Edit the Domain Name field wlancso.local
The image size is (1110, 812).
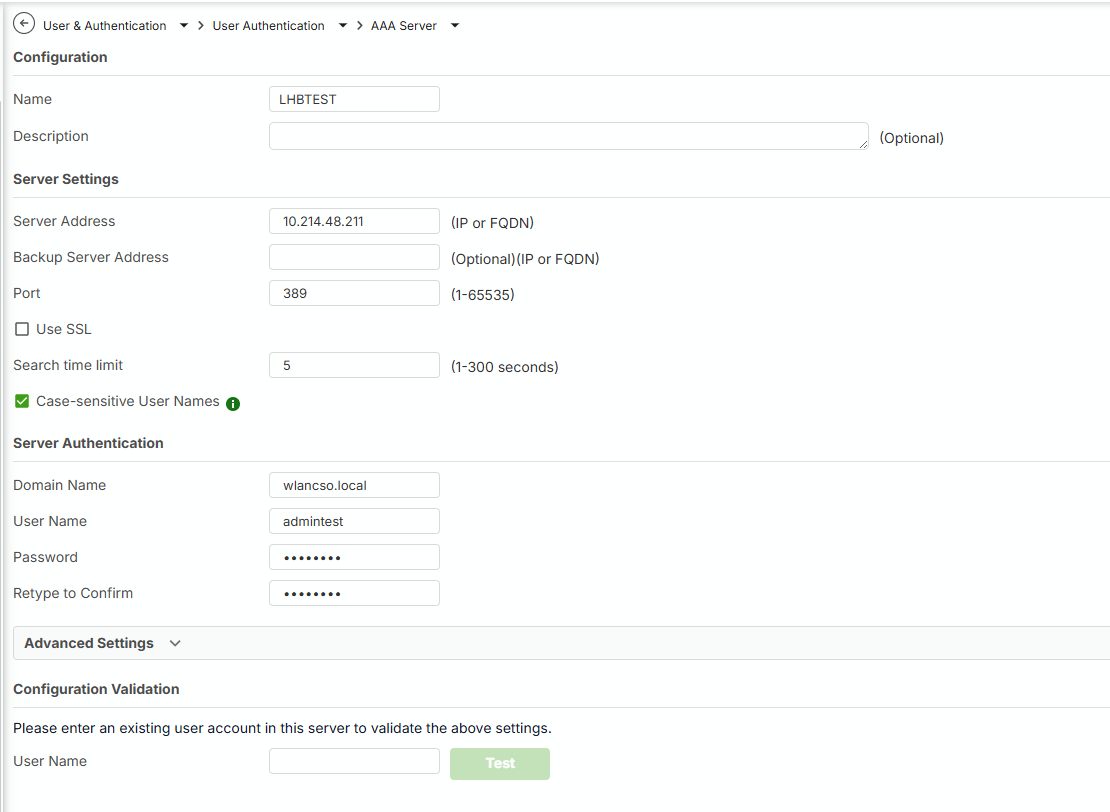tap(354, 485)
